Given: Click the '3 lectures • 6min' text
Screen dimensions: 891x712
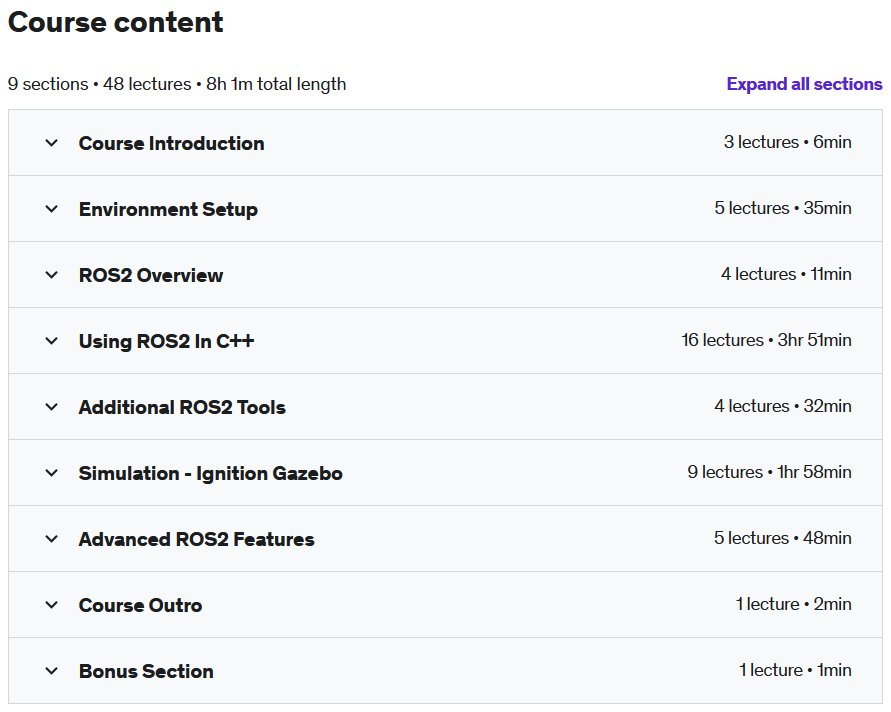Looking at the screenshot, I should click(788, 142).
